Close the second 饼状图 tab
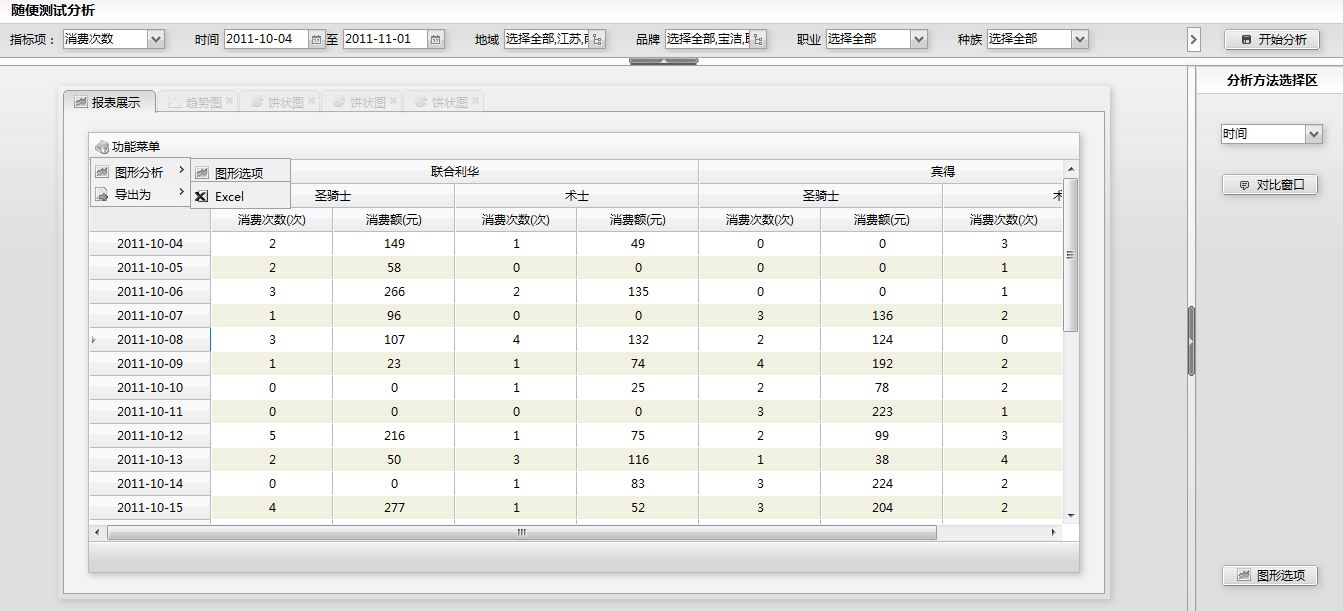The height and width of the screenshot is (611, 1343). 393,101
